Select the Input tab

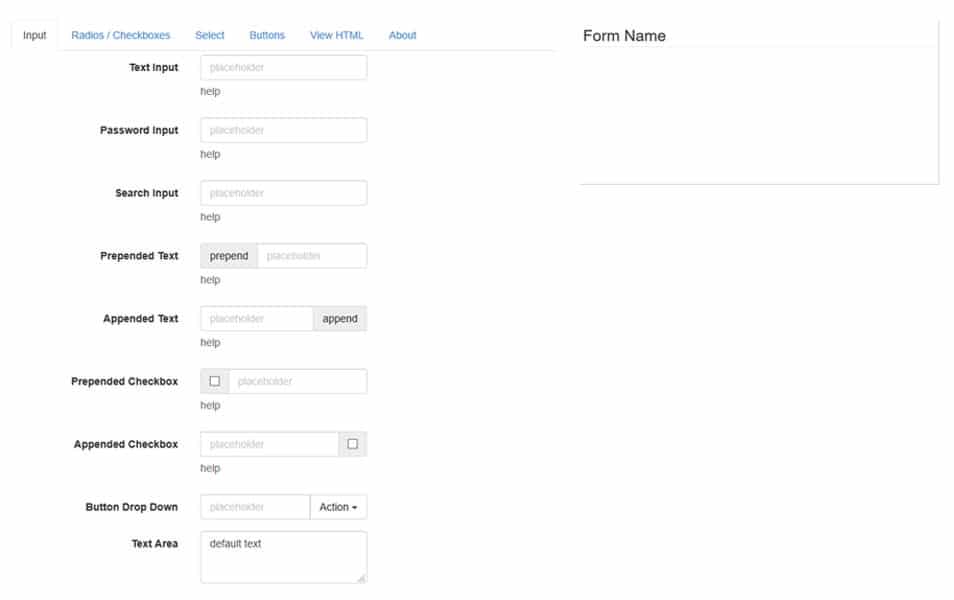coord(34,35)
